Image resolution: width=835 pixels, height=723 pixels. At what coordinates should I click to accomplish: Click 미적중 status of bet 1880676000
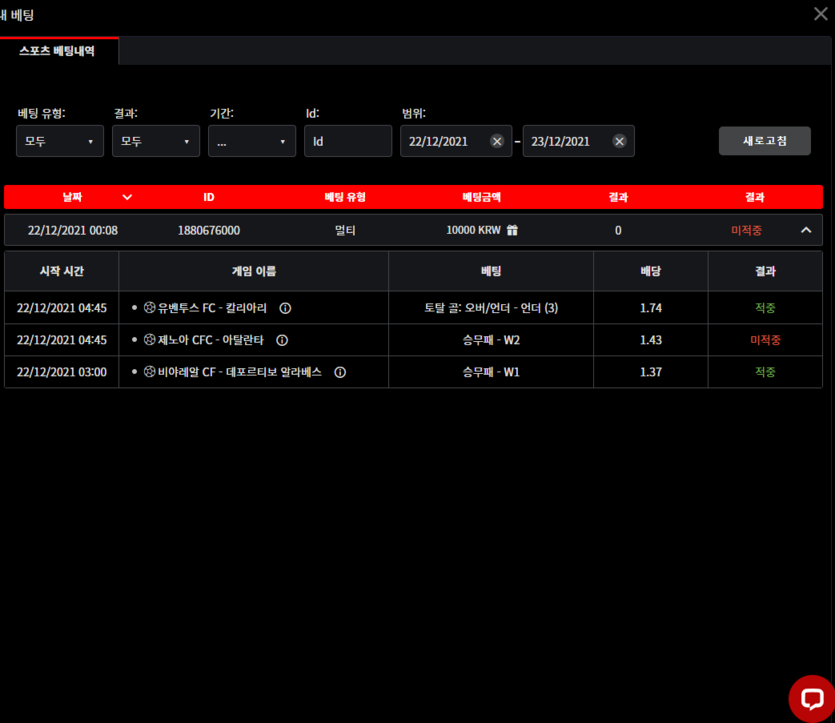[x=746, y=230]
